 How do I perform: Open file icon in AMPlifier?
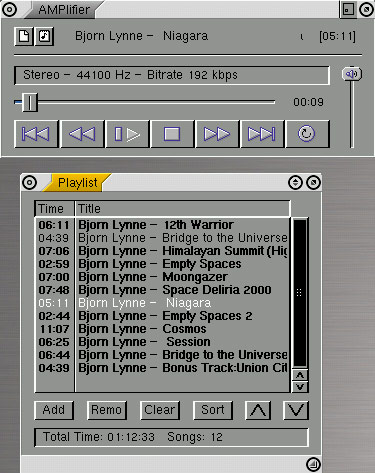(24, 36)
